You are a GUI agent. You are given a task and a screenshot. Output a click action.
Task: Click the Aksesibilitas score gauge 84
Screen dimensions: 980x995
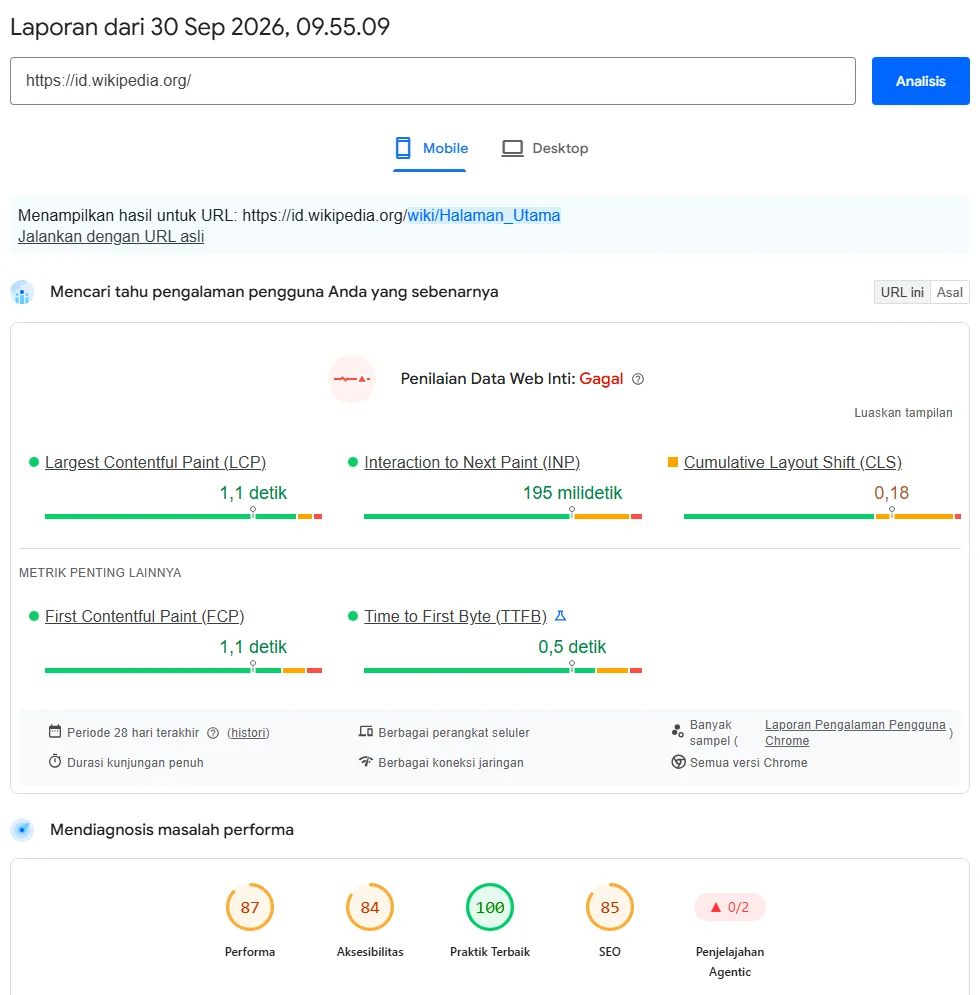[370, 907]
